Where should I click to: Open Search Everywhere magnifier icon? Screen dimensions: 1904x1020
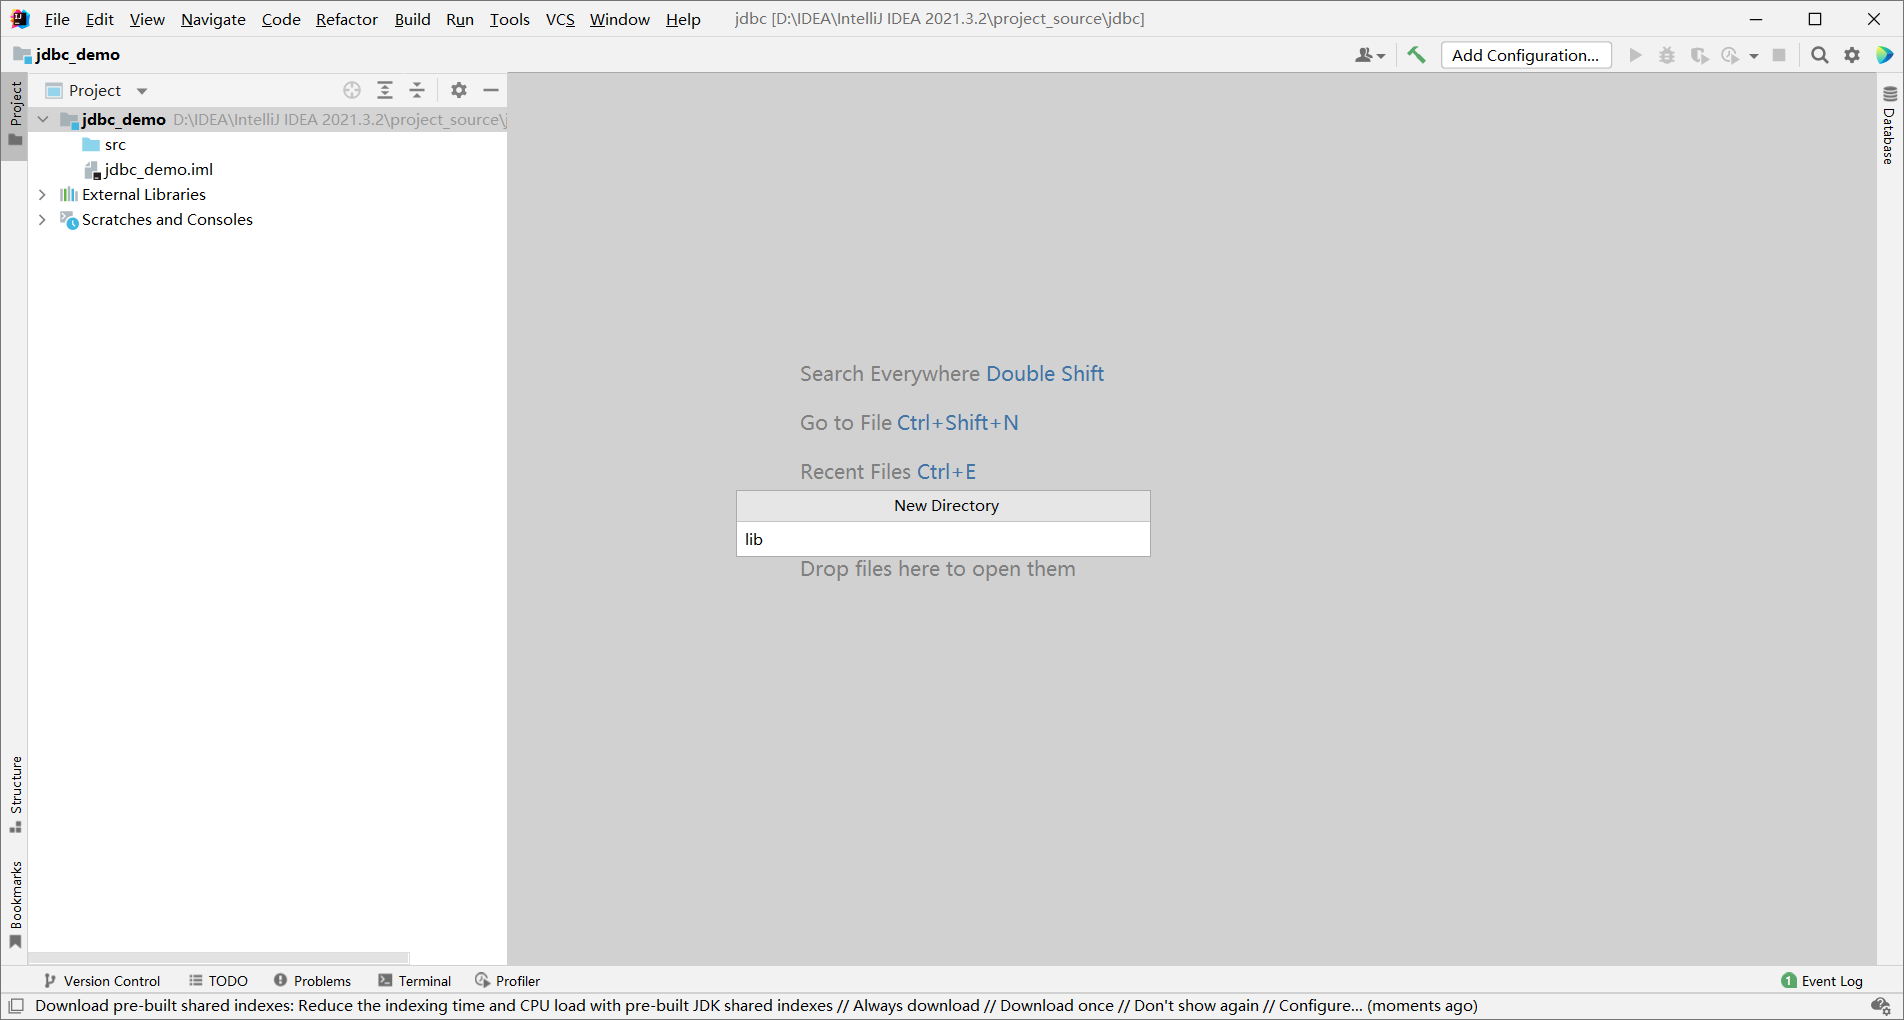click(1820, 55)
